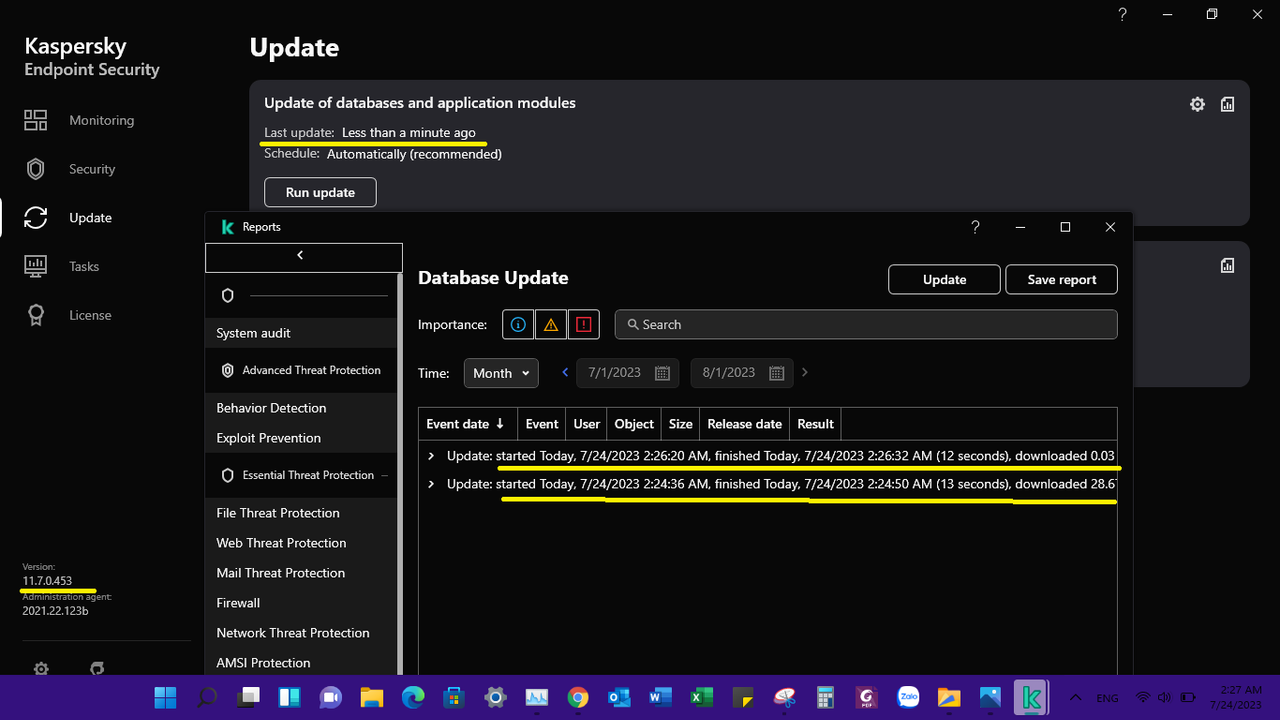1280x720 pixels.
Task: Open File Explorer from taskbar
Action: [371, 697]
